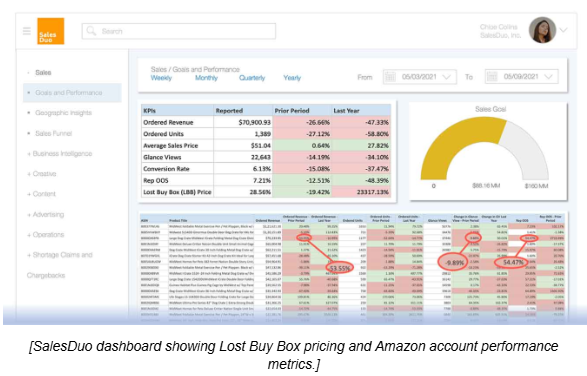This screenshot has height=376, width=587.
Task: Click the SalesDuo orange logo
Action: tap(51, 31)
